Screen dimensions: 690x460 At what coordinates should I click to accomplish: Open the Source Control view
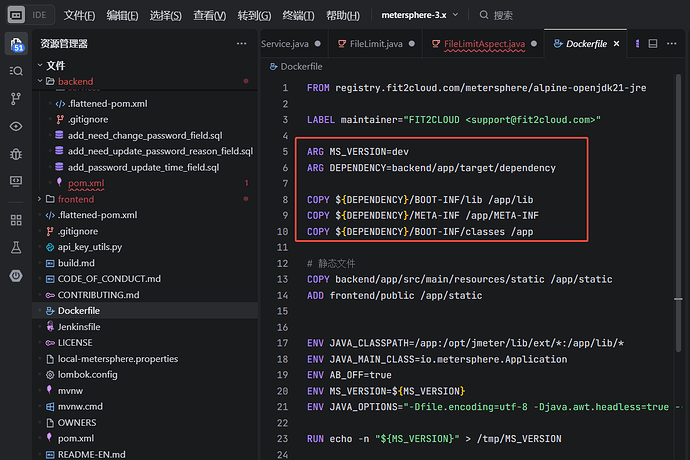16,98
